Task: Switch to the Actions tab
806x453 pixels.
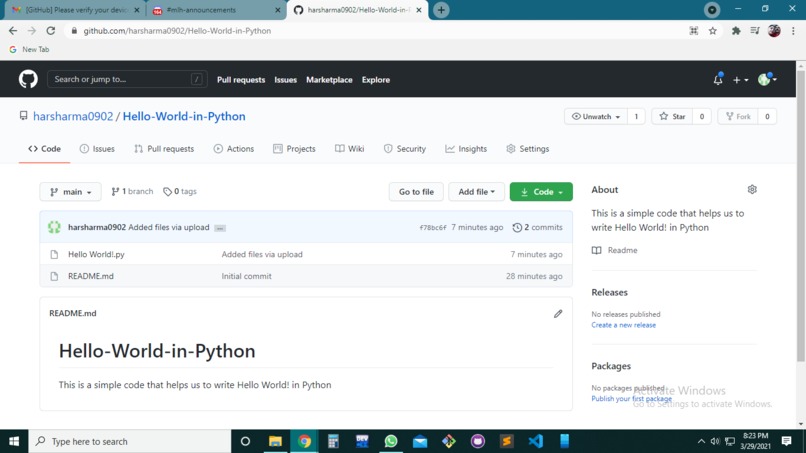Action: tap(233, 149)
